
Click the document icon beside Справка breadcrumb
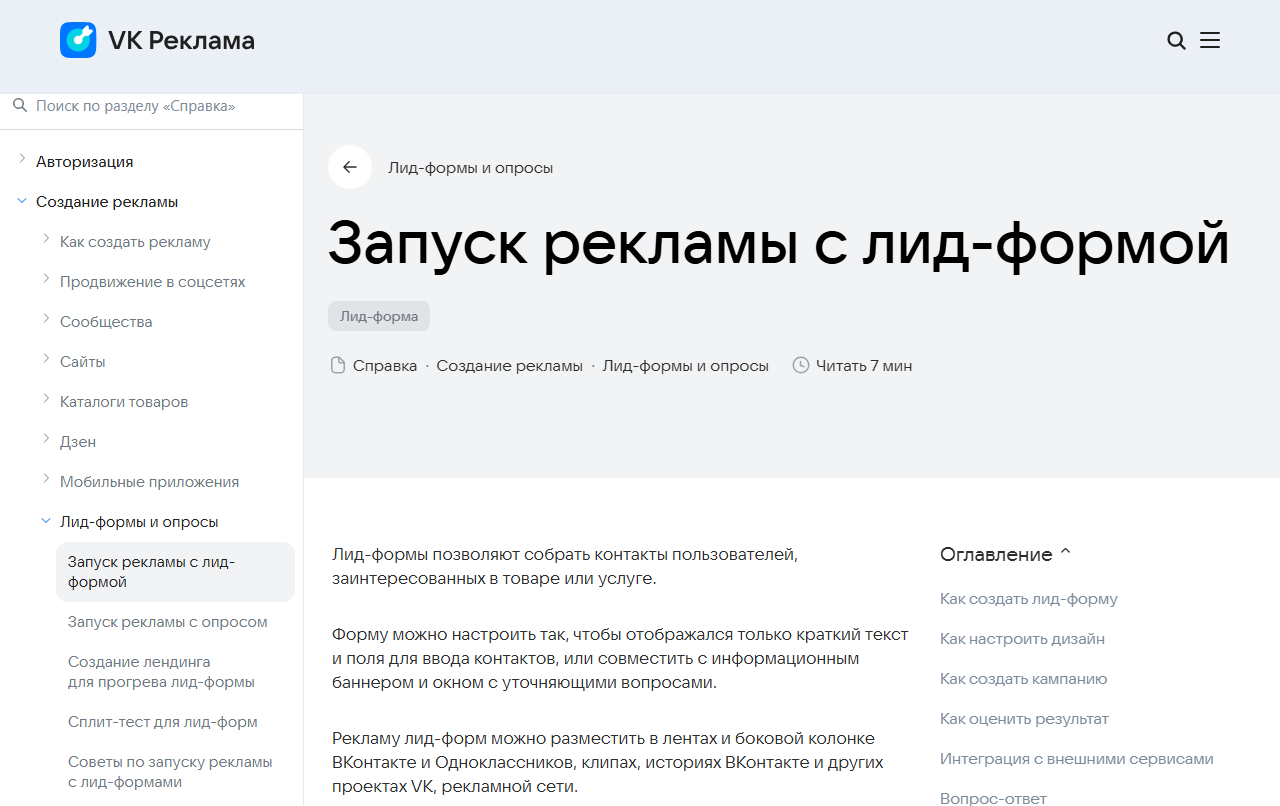point(338,365)
